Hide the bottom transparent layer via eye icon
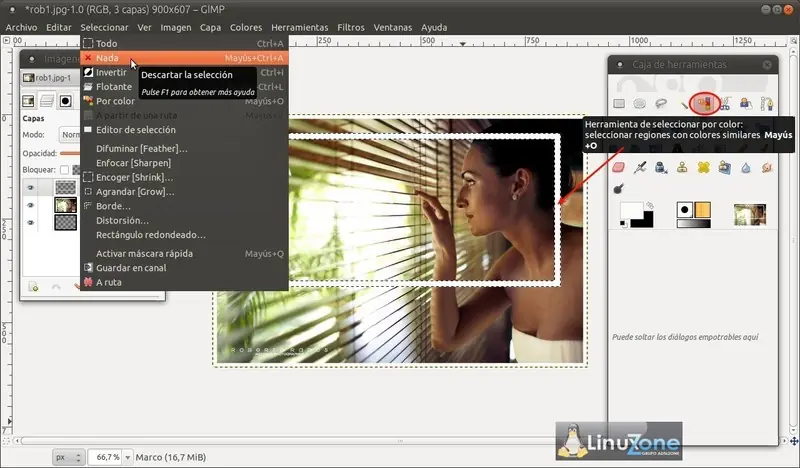 (x=31, y=223)
